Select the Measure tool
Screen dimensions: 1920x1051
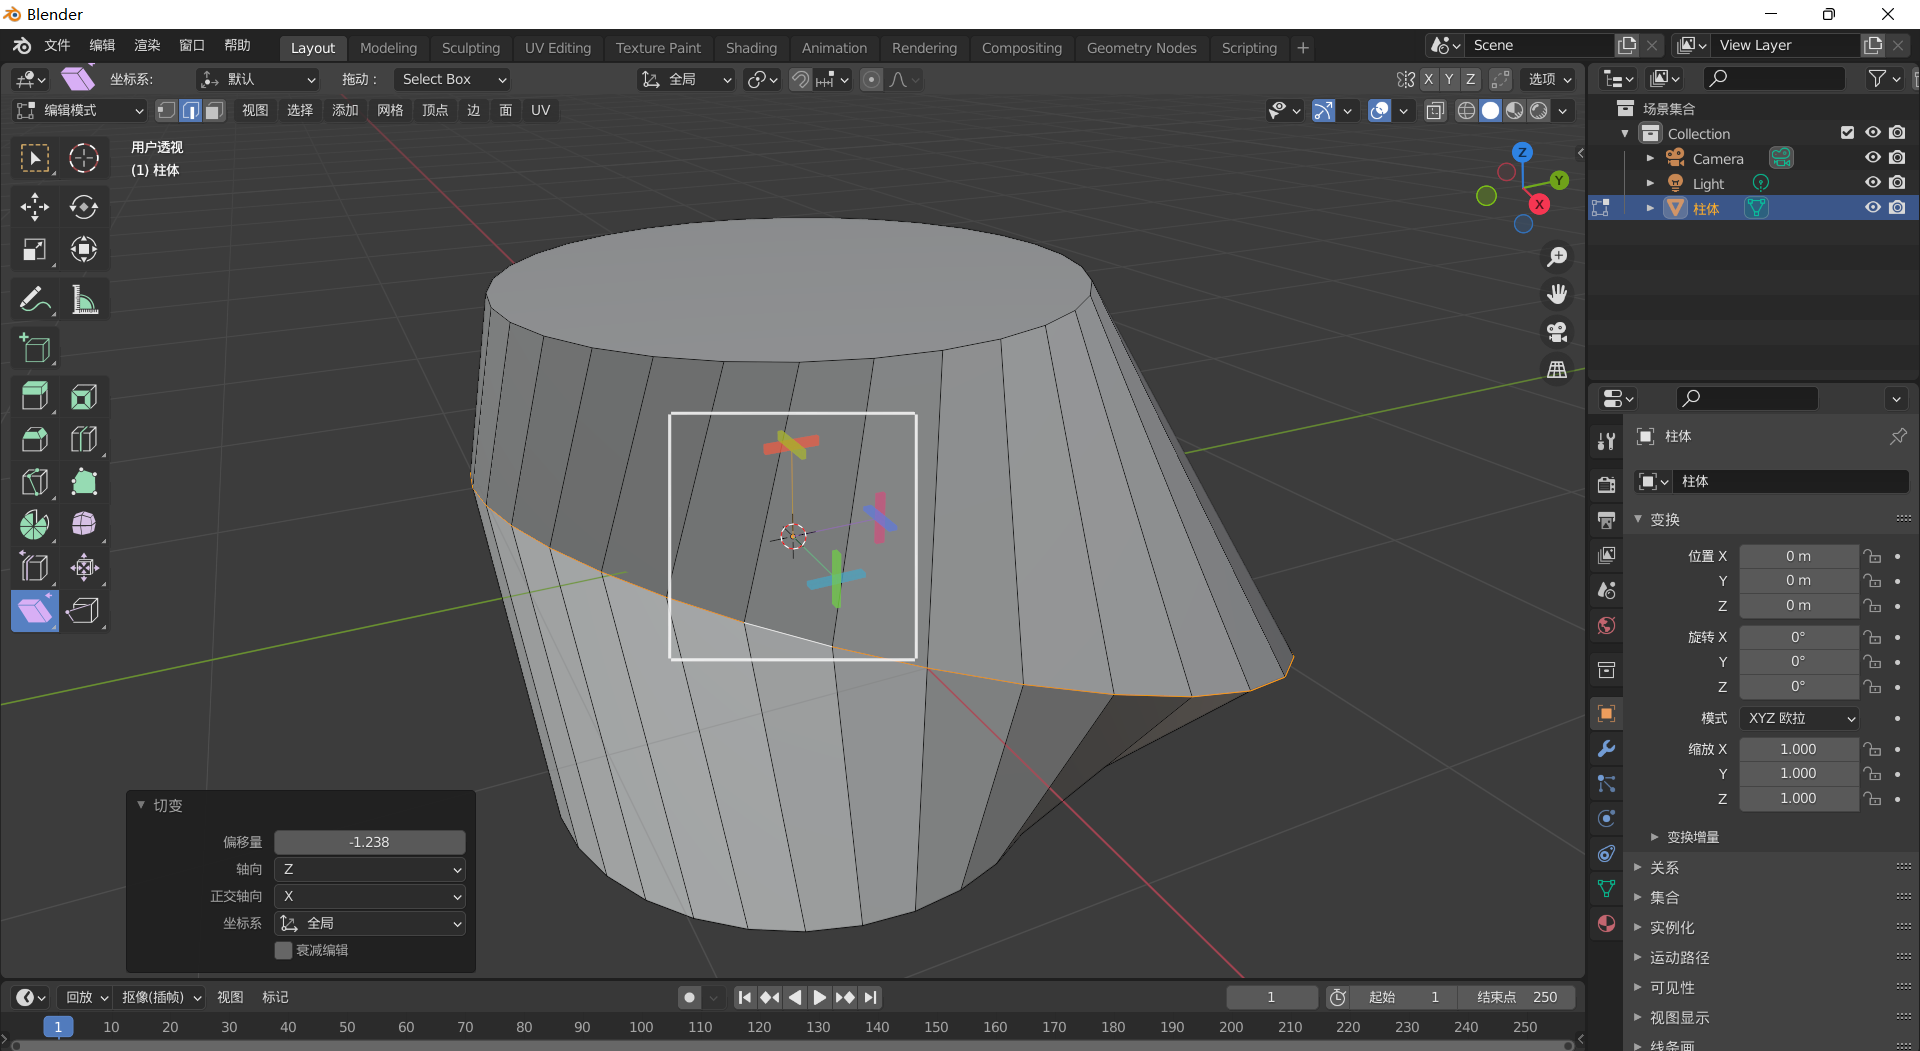[x=84, y=299]
